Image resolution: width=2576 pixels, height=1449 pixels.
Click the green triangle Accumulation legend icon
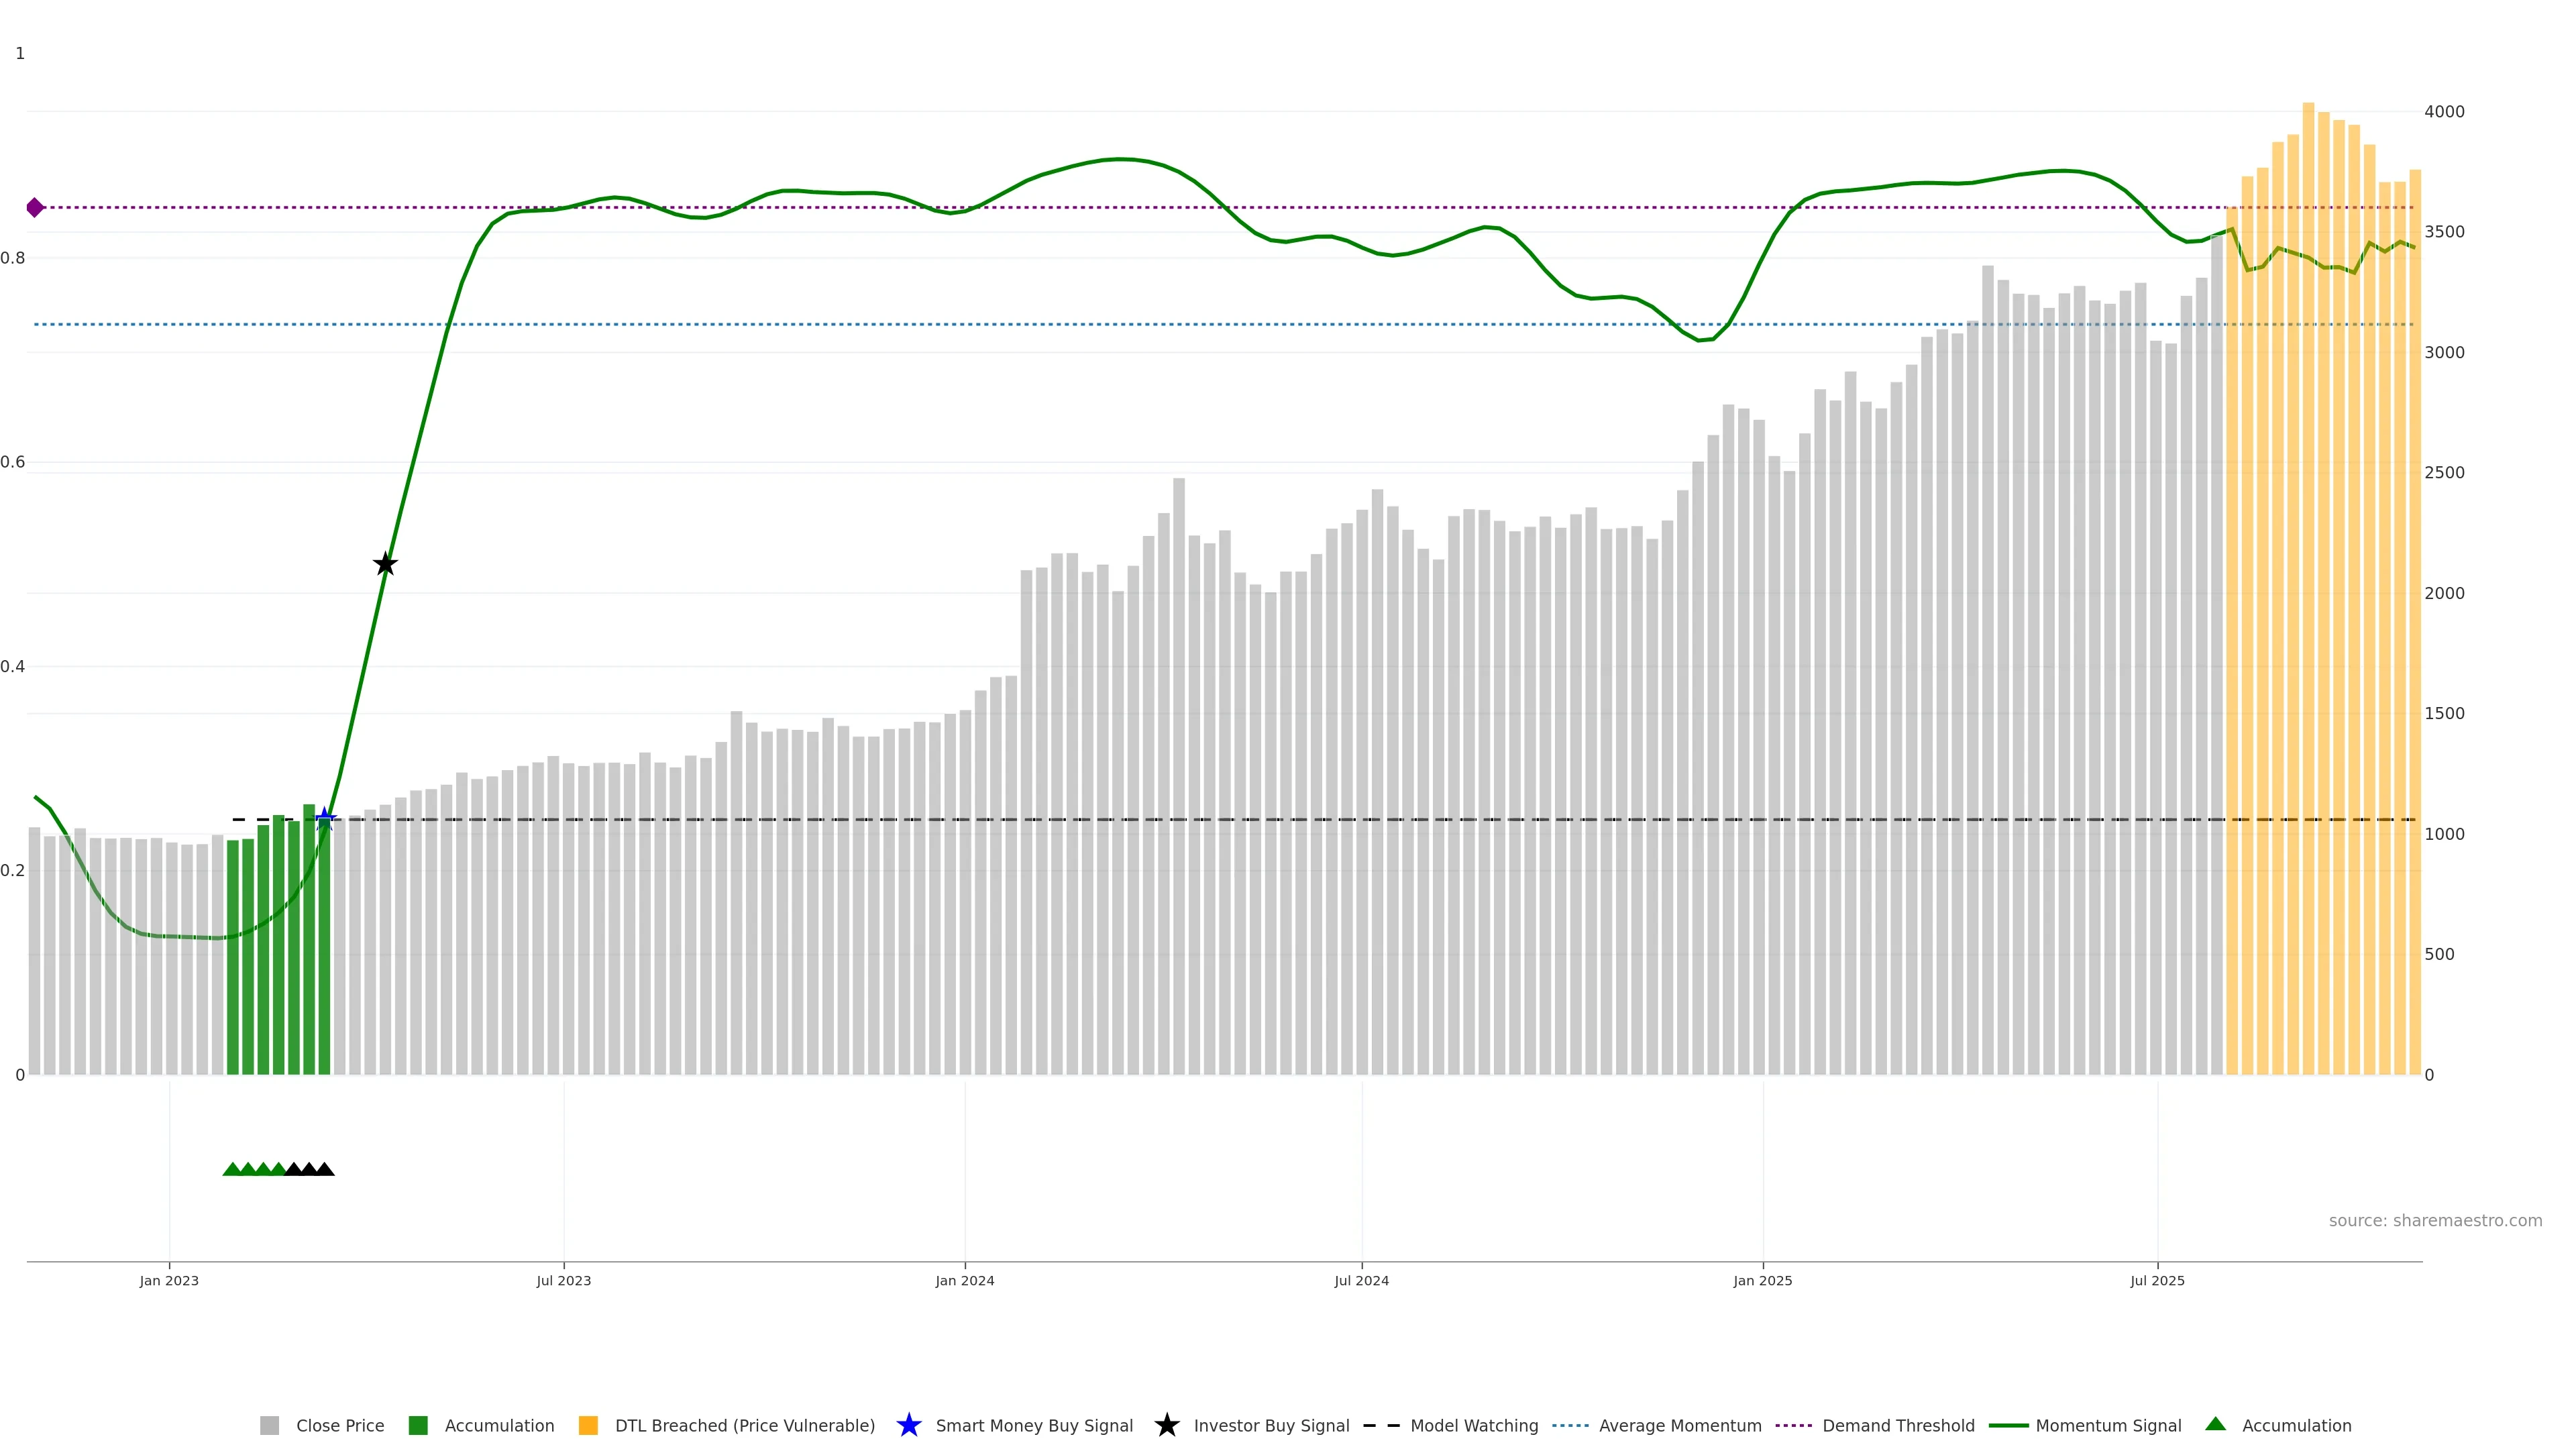point(2215,1424)
